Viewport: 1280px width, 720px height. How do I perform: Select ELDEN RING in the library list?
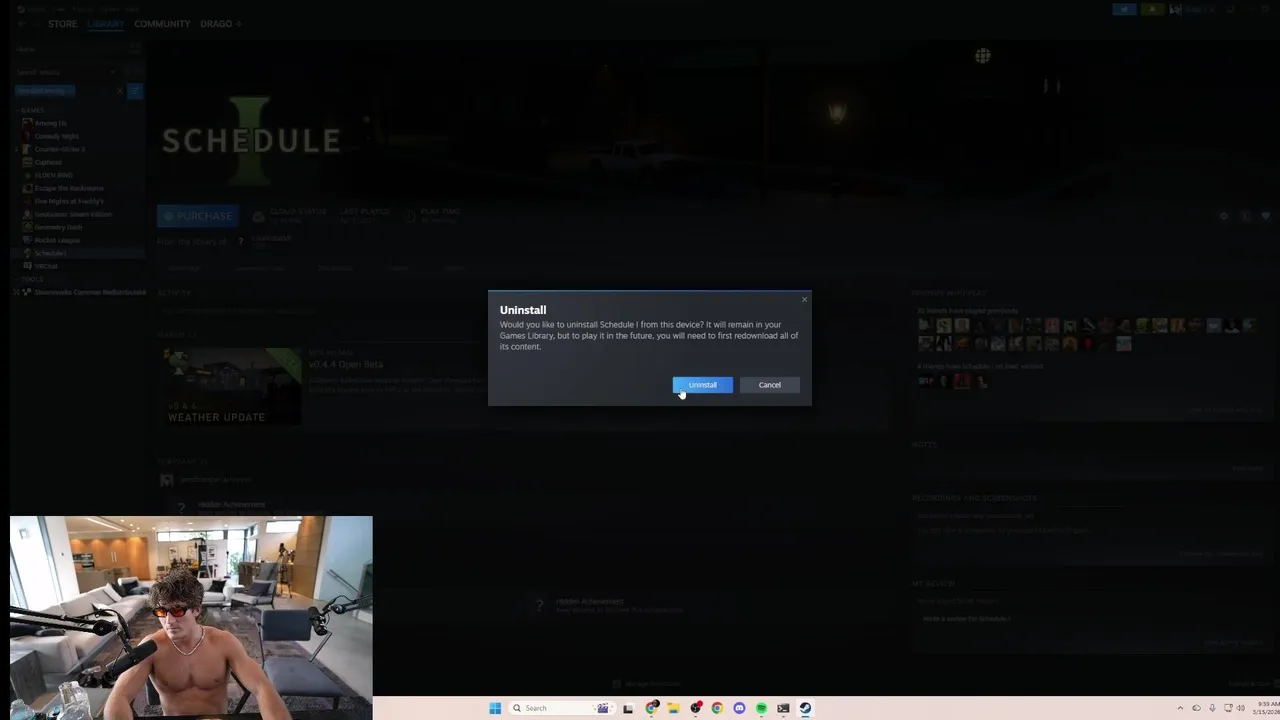[53, 175]
